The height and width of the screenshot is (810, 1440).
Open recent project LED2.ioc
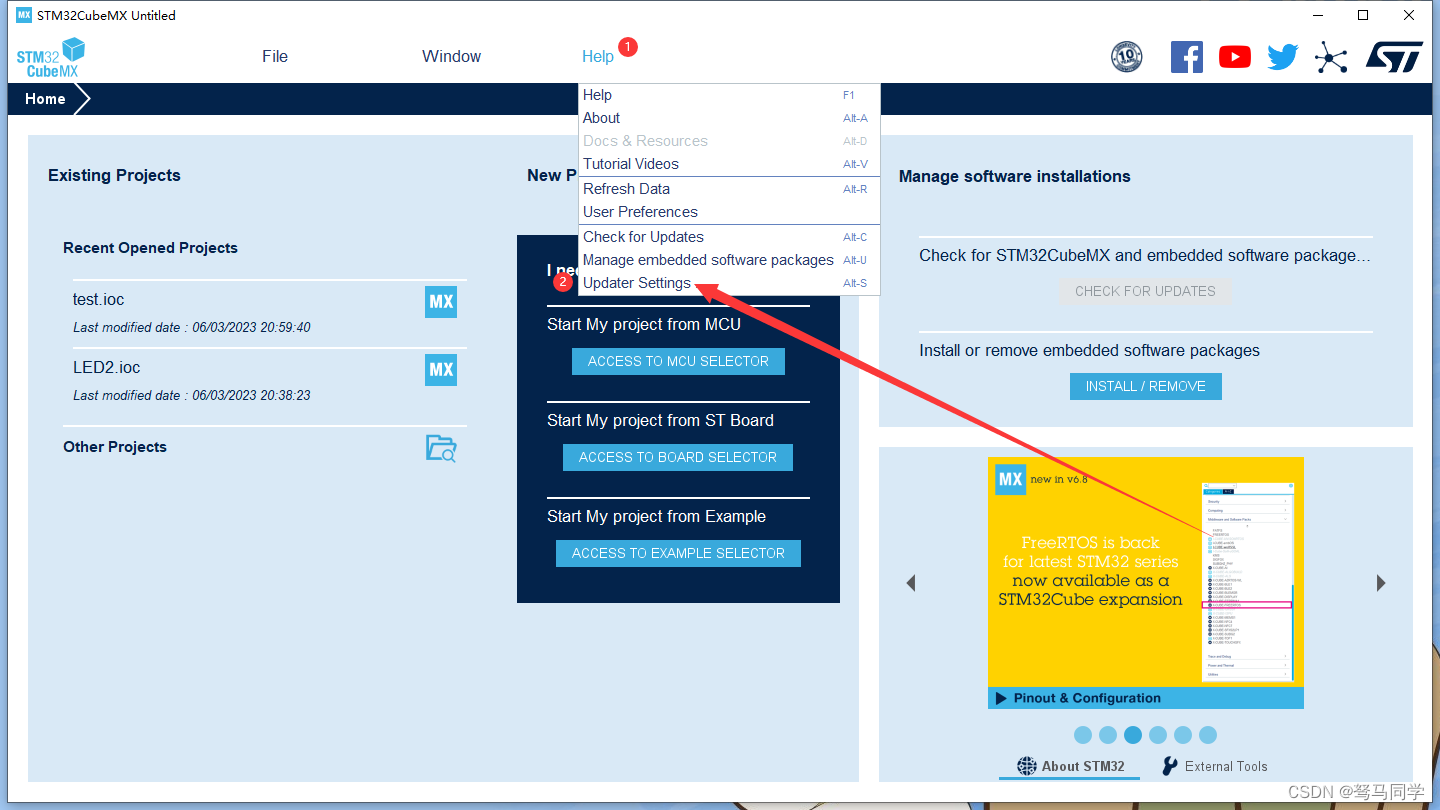(x=106, y=367)
